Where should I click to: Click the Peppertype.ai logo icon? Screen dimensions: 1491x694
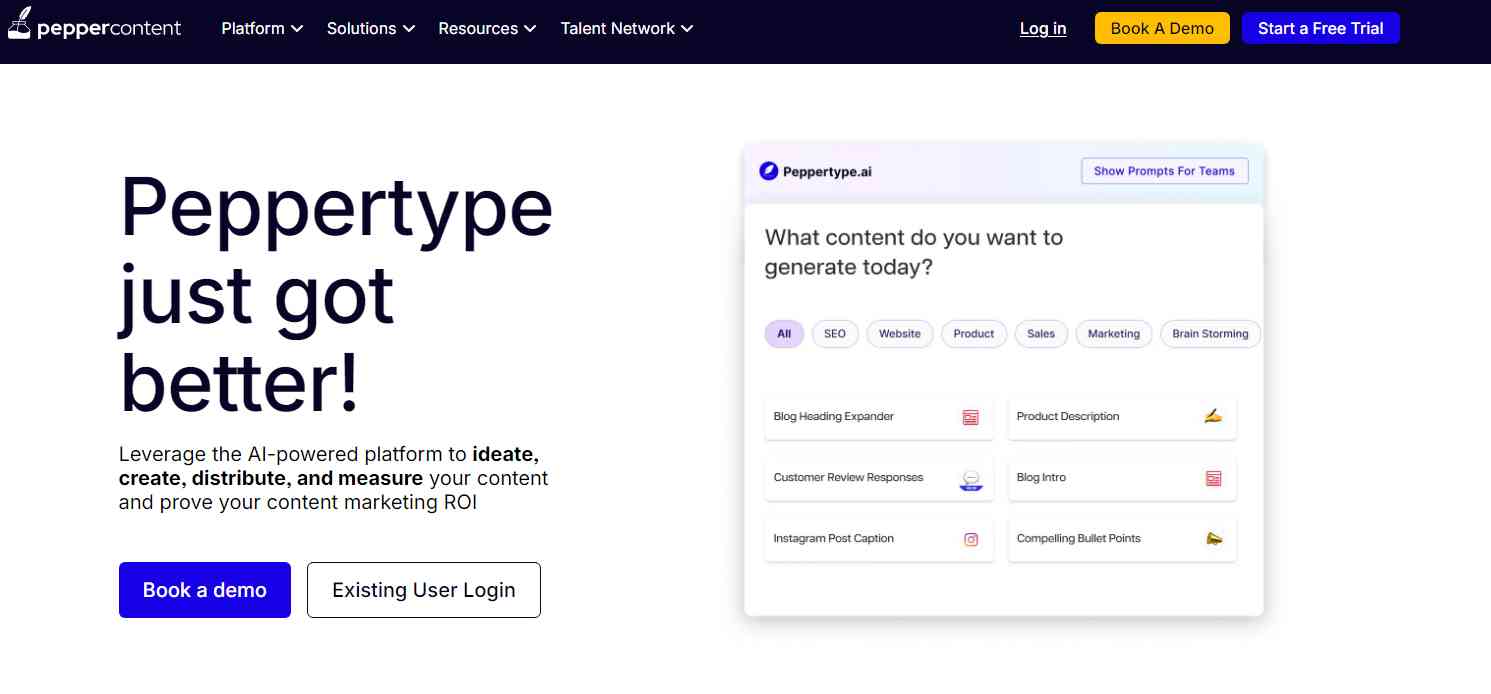coord(768,171)
